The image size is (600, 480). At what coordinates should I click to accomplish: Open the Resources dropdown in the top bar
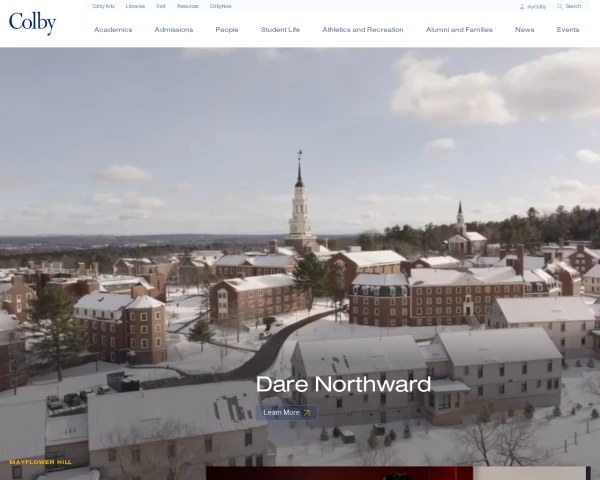(187, 6)
